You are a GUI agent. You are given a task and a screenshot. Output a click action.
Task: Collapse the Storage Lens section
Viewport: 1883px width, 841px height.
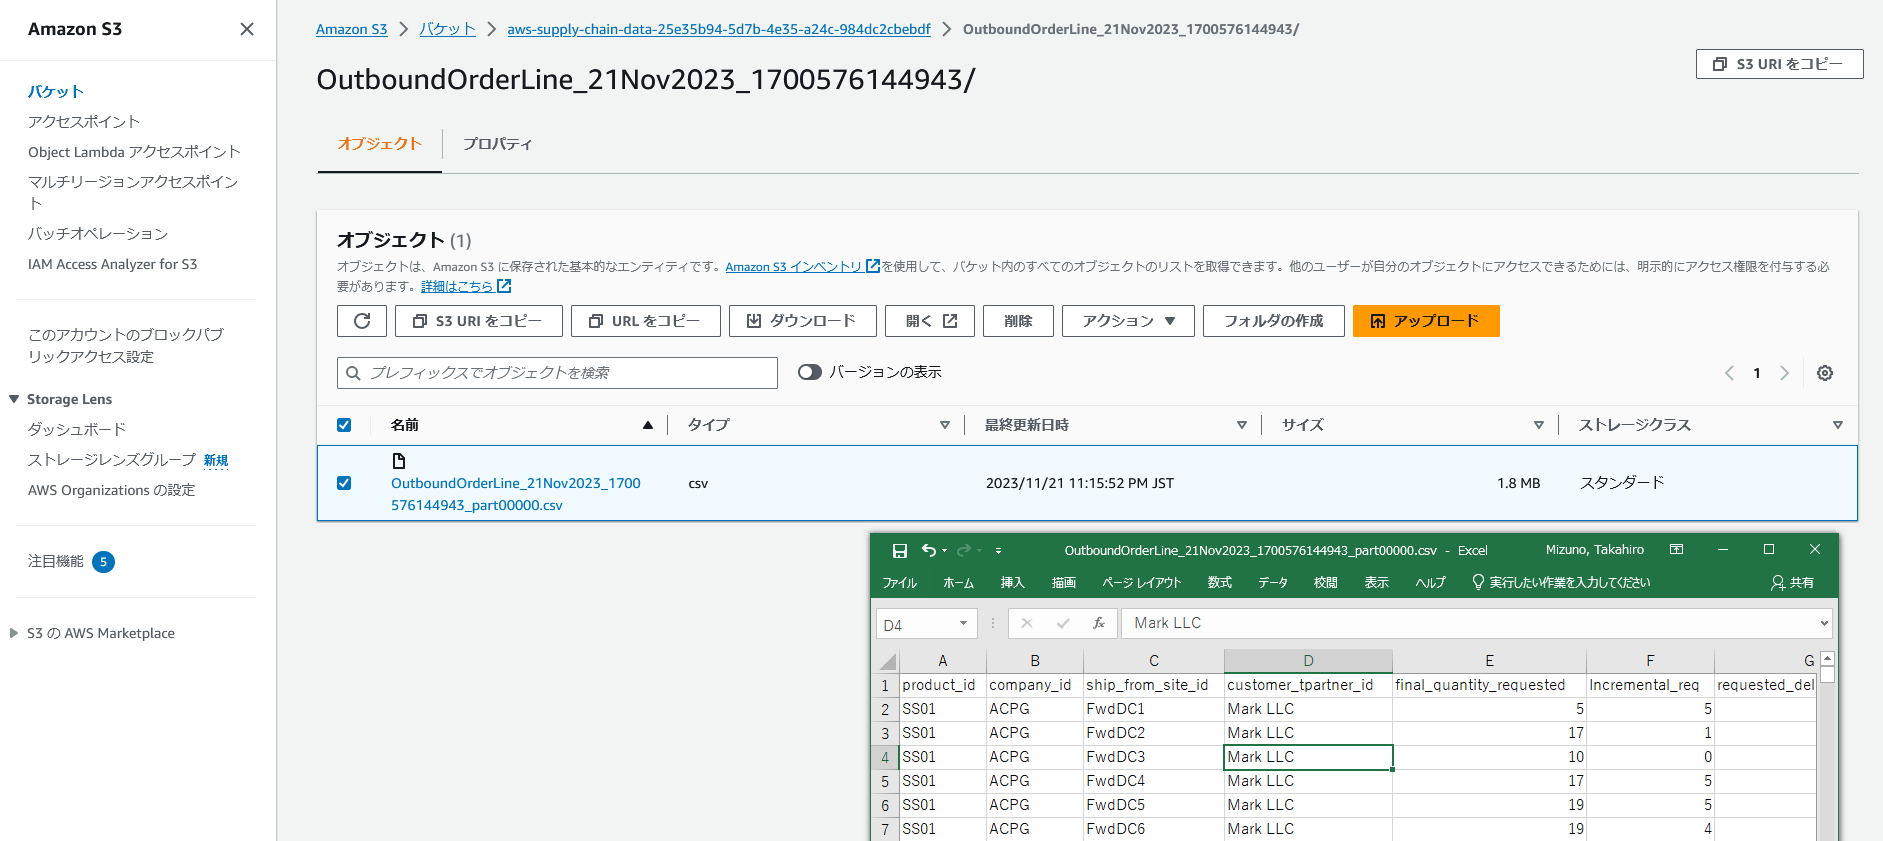(14, 399)
